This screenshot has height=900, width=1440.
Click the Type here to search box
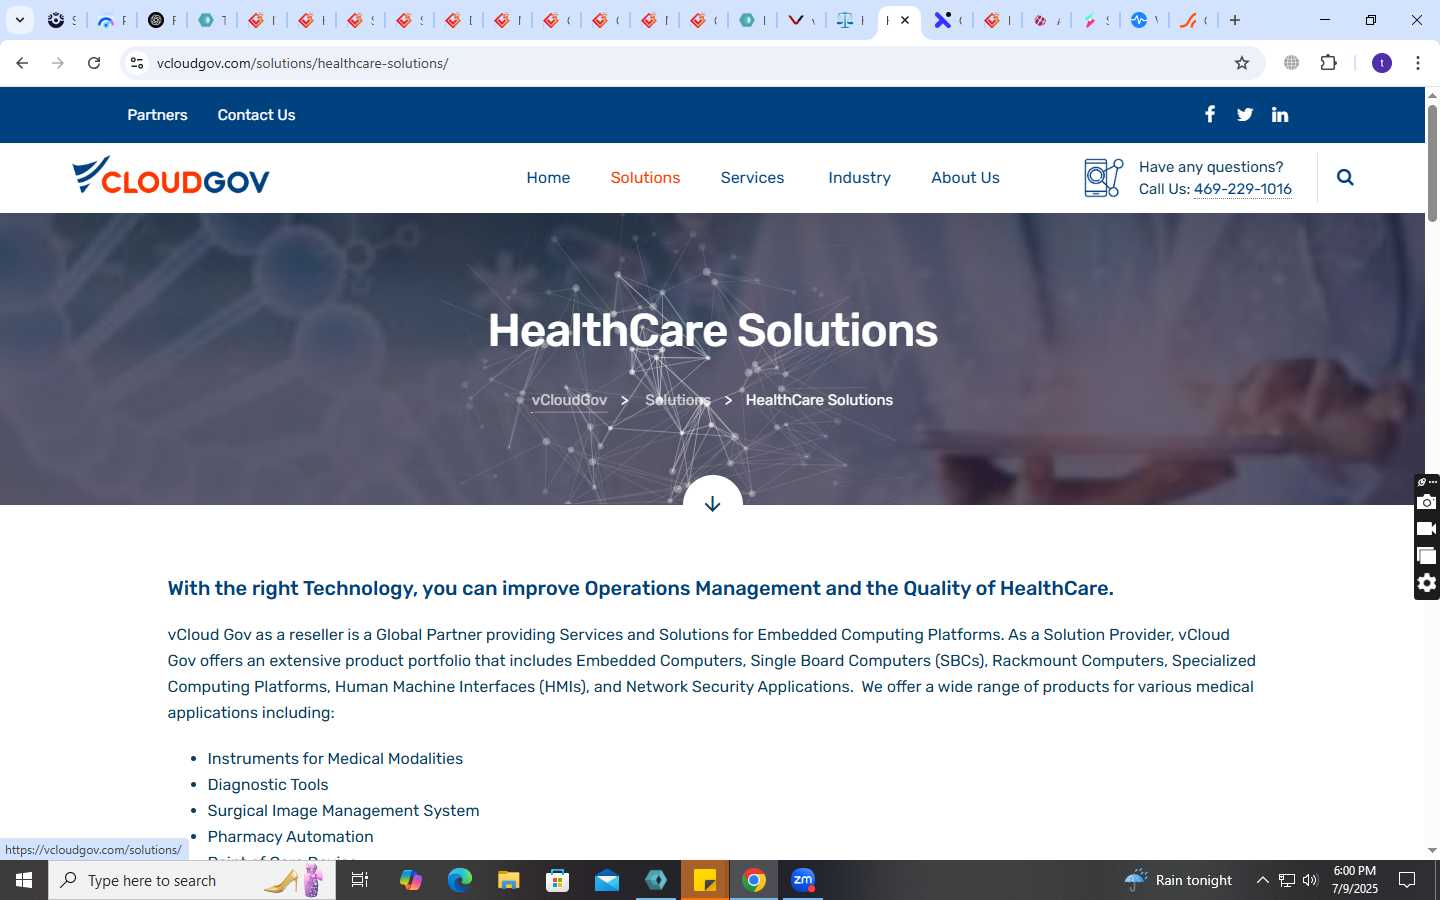click(x=192, y=880)
